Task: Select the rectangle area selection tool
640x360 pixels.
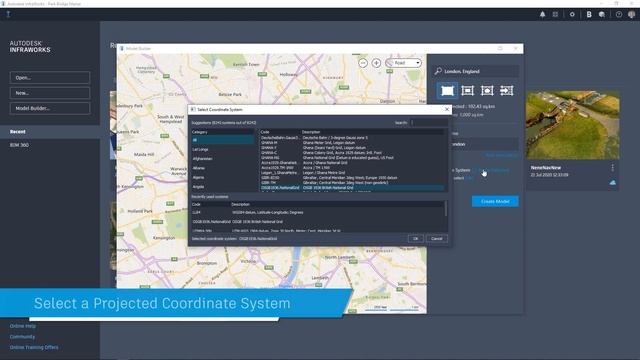Action: [x=447, y=91]
